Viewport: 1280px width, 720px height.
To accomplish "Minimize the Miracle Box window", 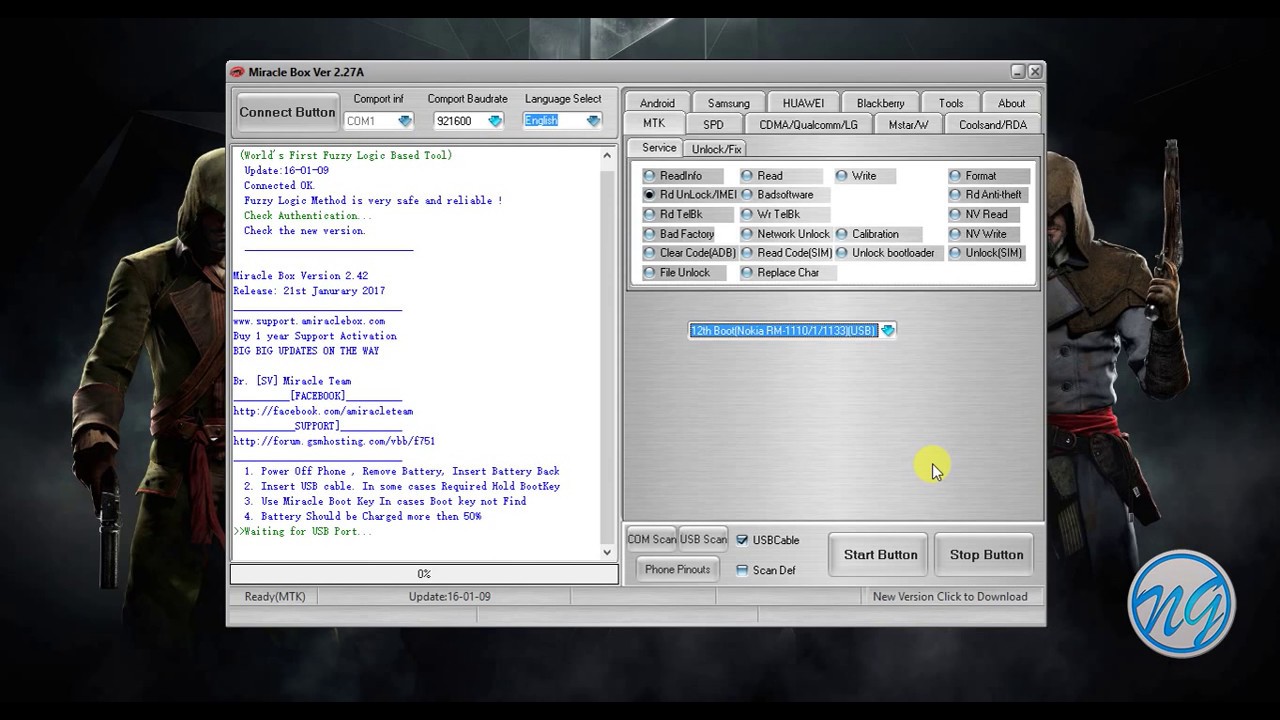I will [x=1017, y=71].
